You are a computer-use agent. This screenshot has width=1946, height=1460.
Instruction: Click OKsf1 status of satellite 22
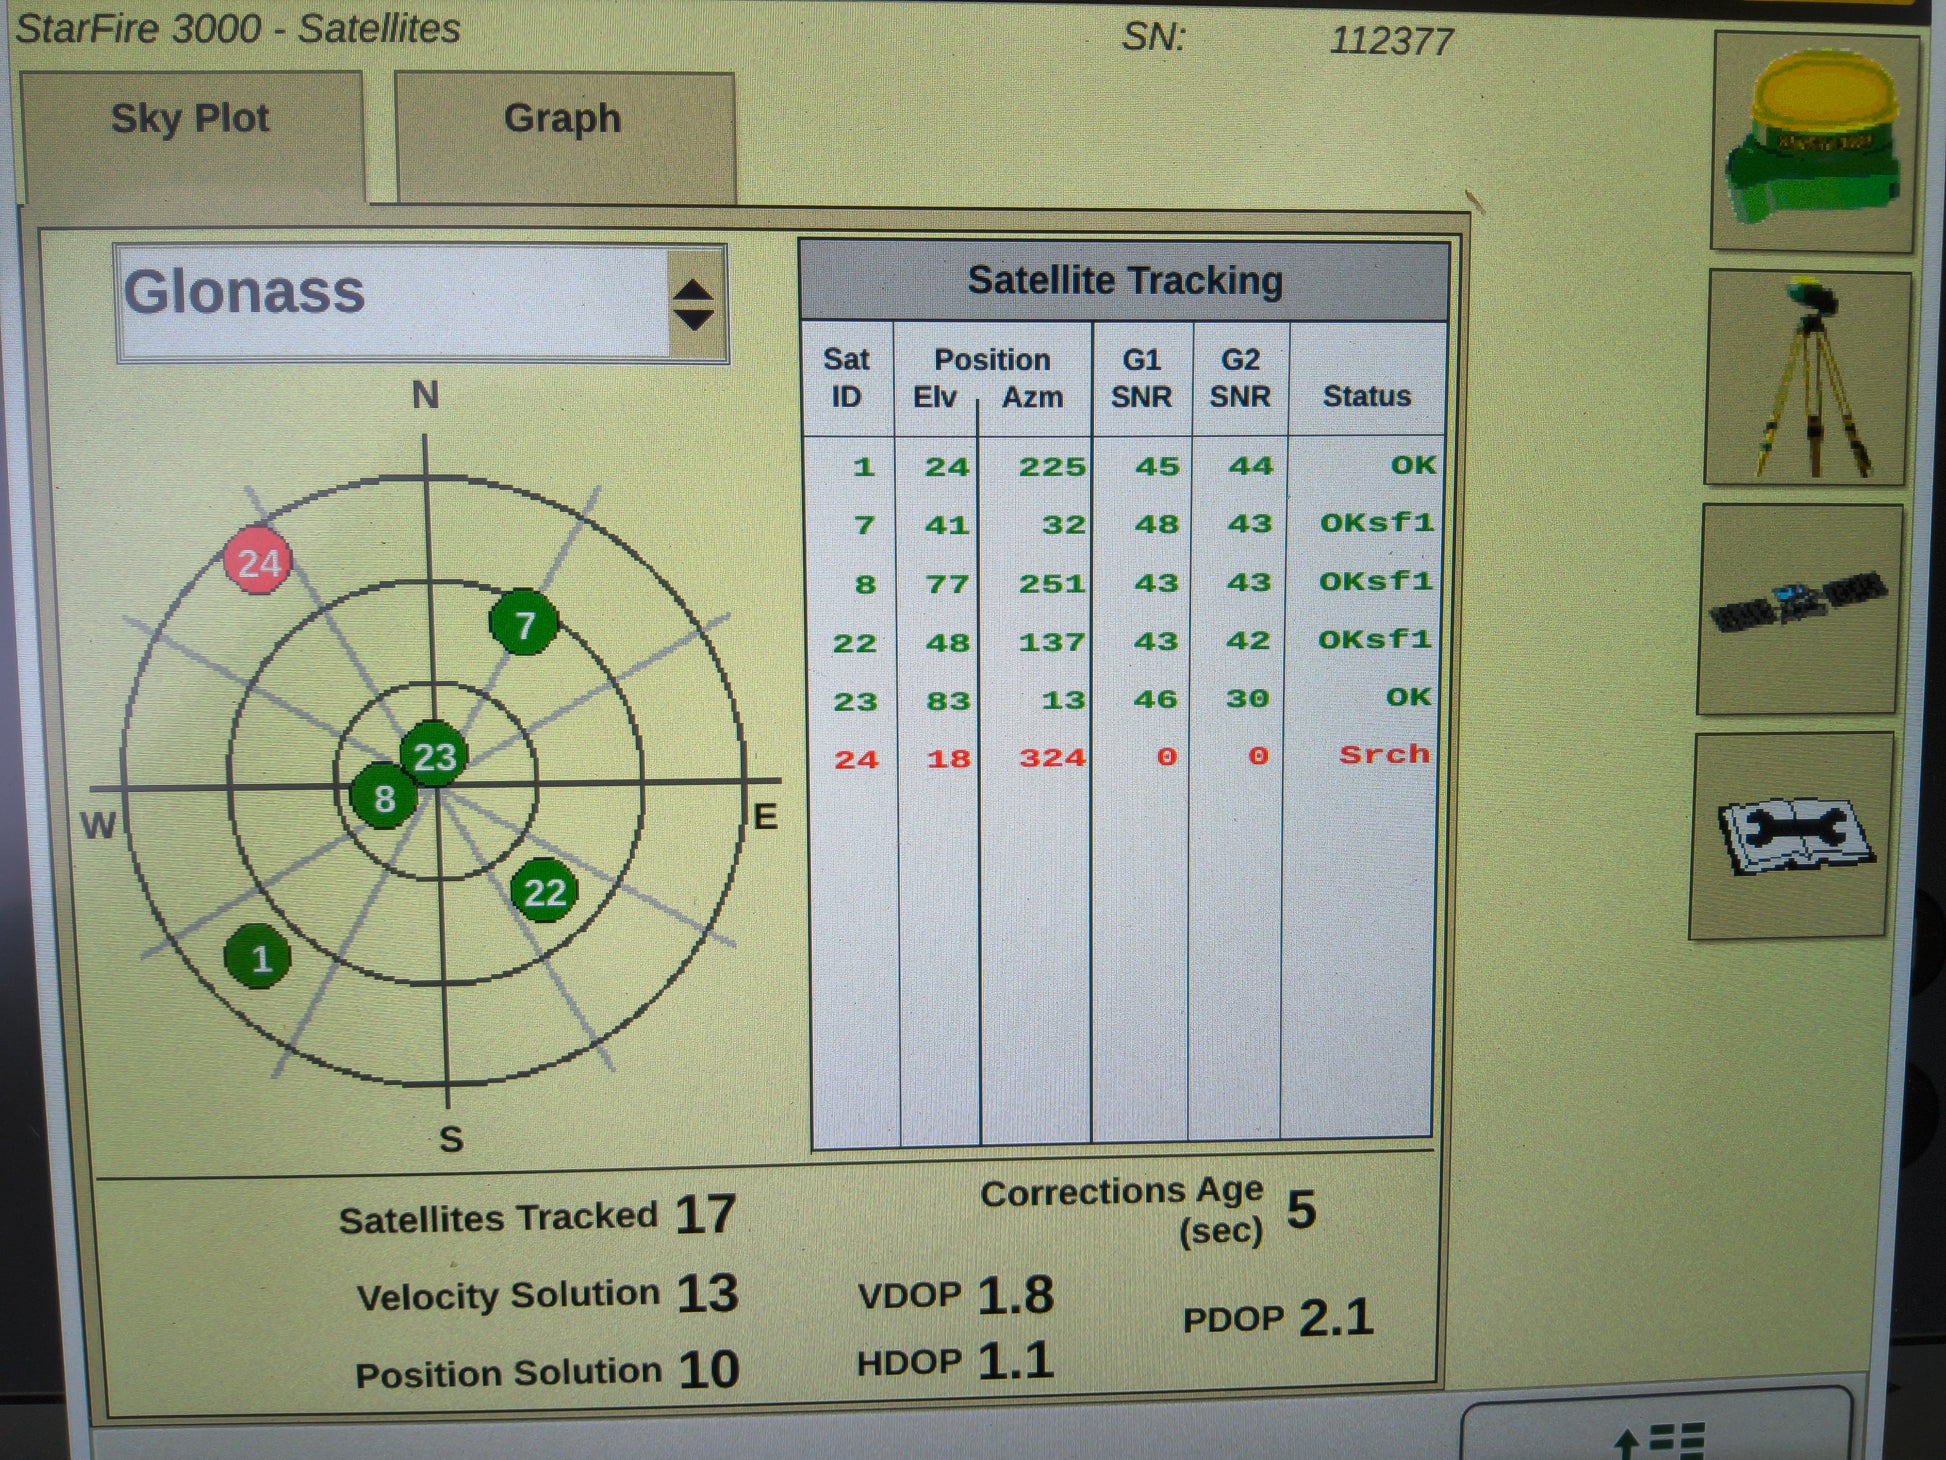[1375, 639]
